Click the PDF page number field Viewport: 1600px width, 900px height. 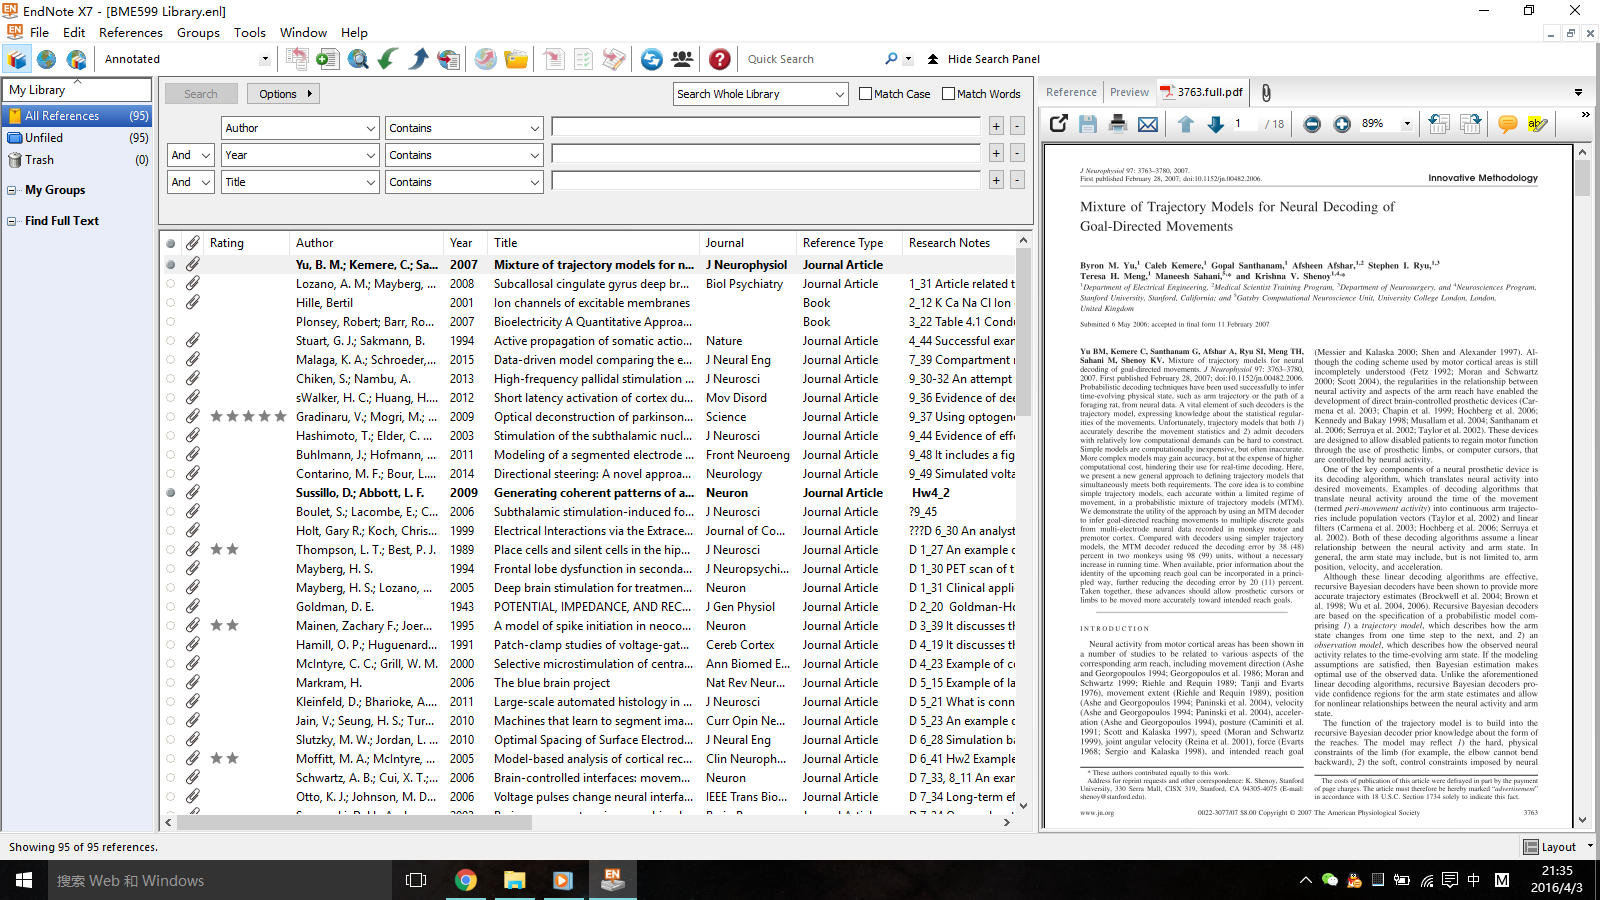[1246, 124]
